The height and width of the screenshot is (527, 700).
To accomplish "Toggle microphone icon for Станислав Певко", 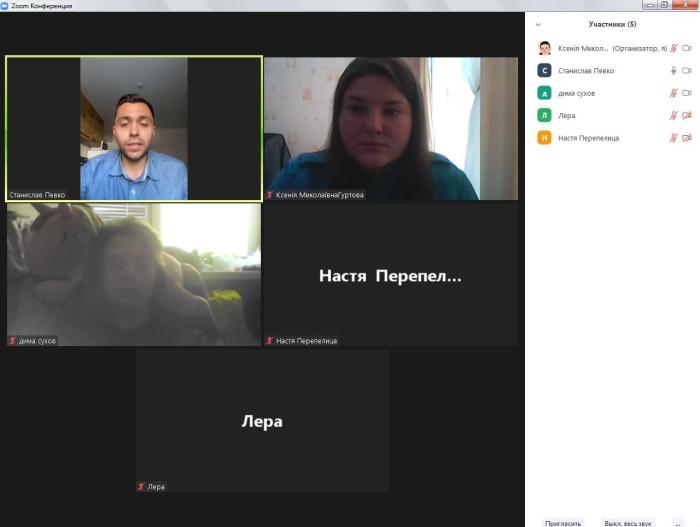I will click(x=674, y=71).
